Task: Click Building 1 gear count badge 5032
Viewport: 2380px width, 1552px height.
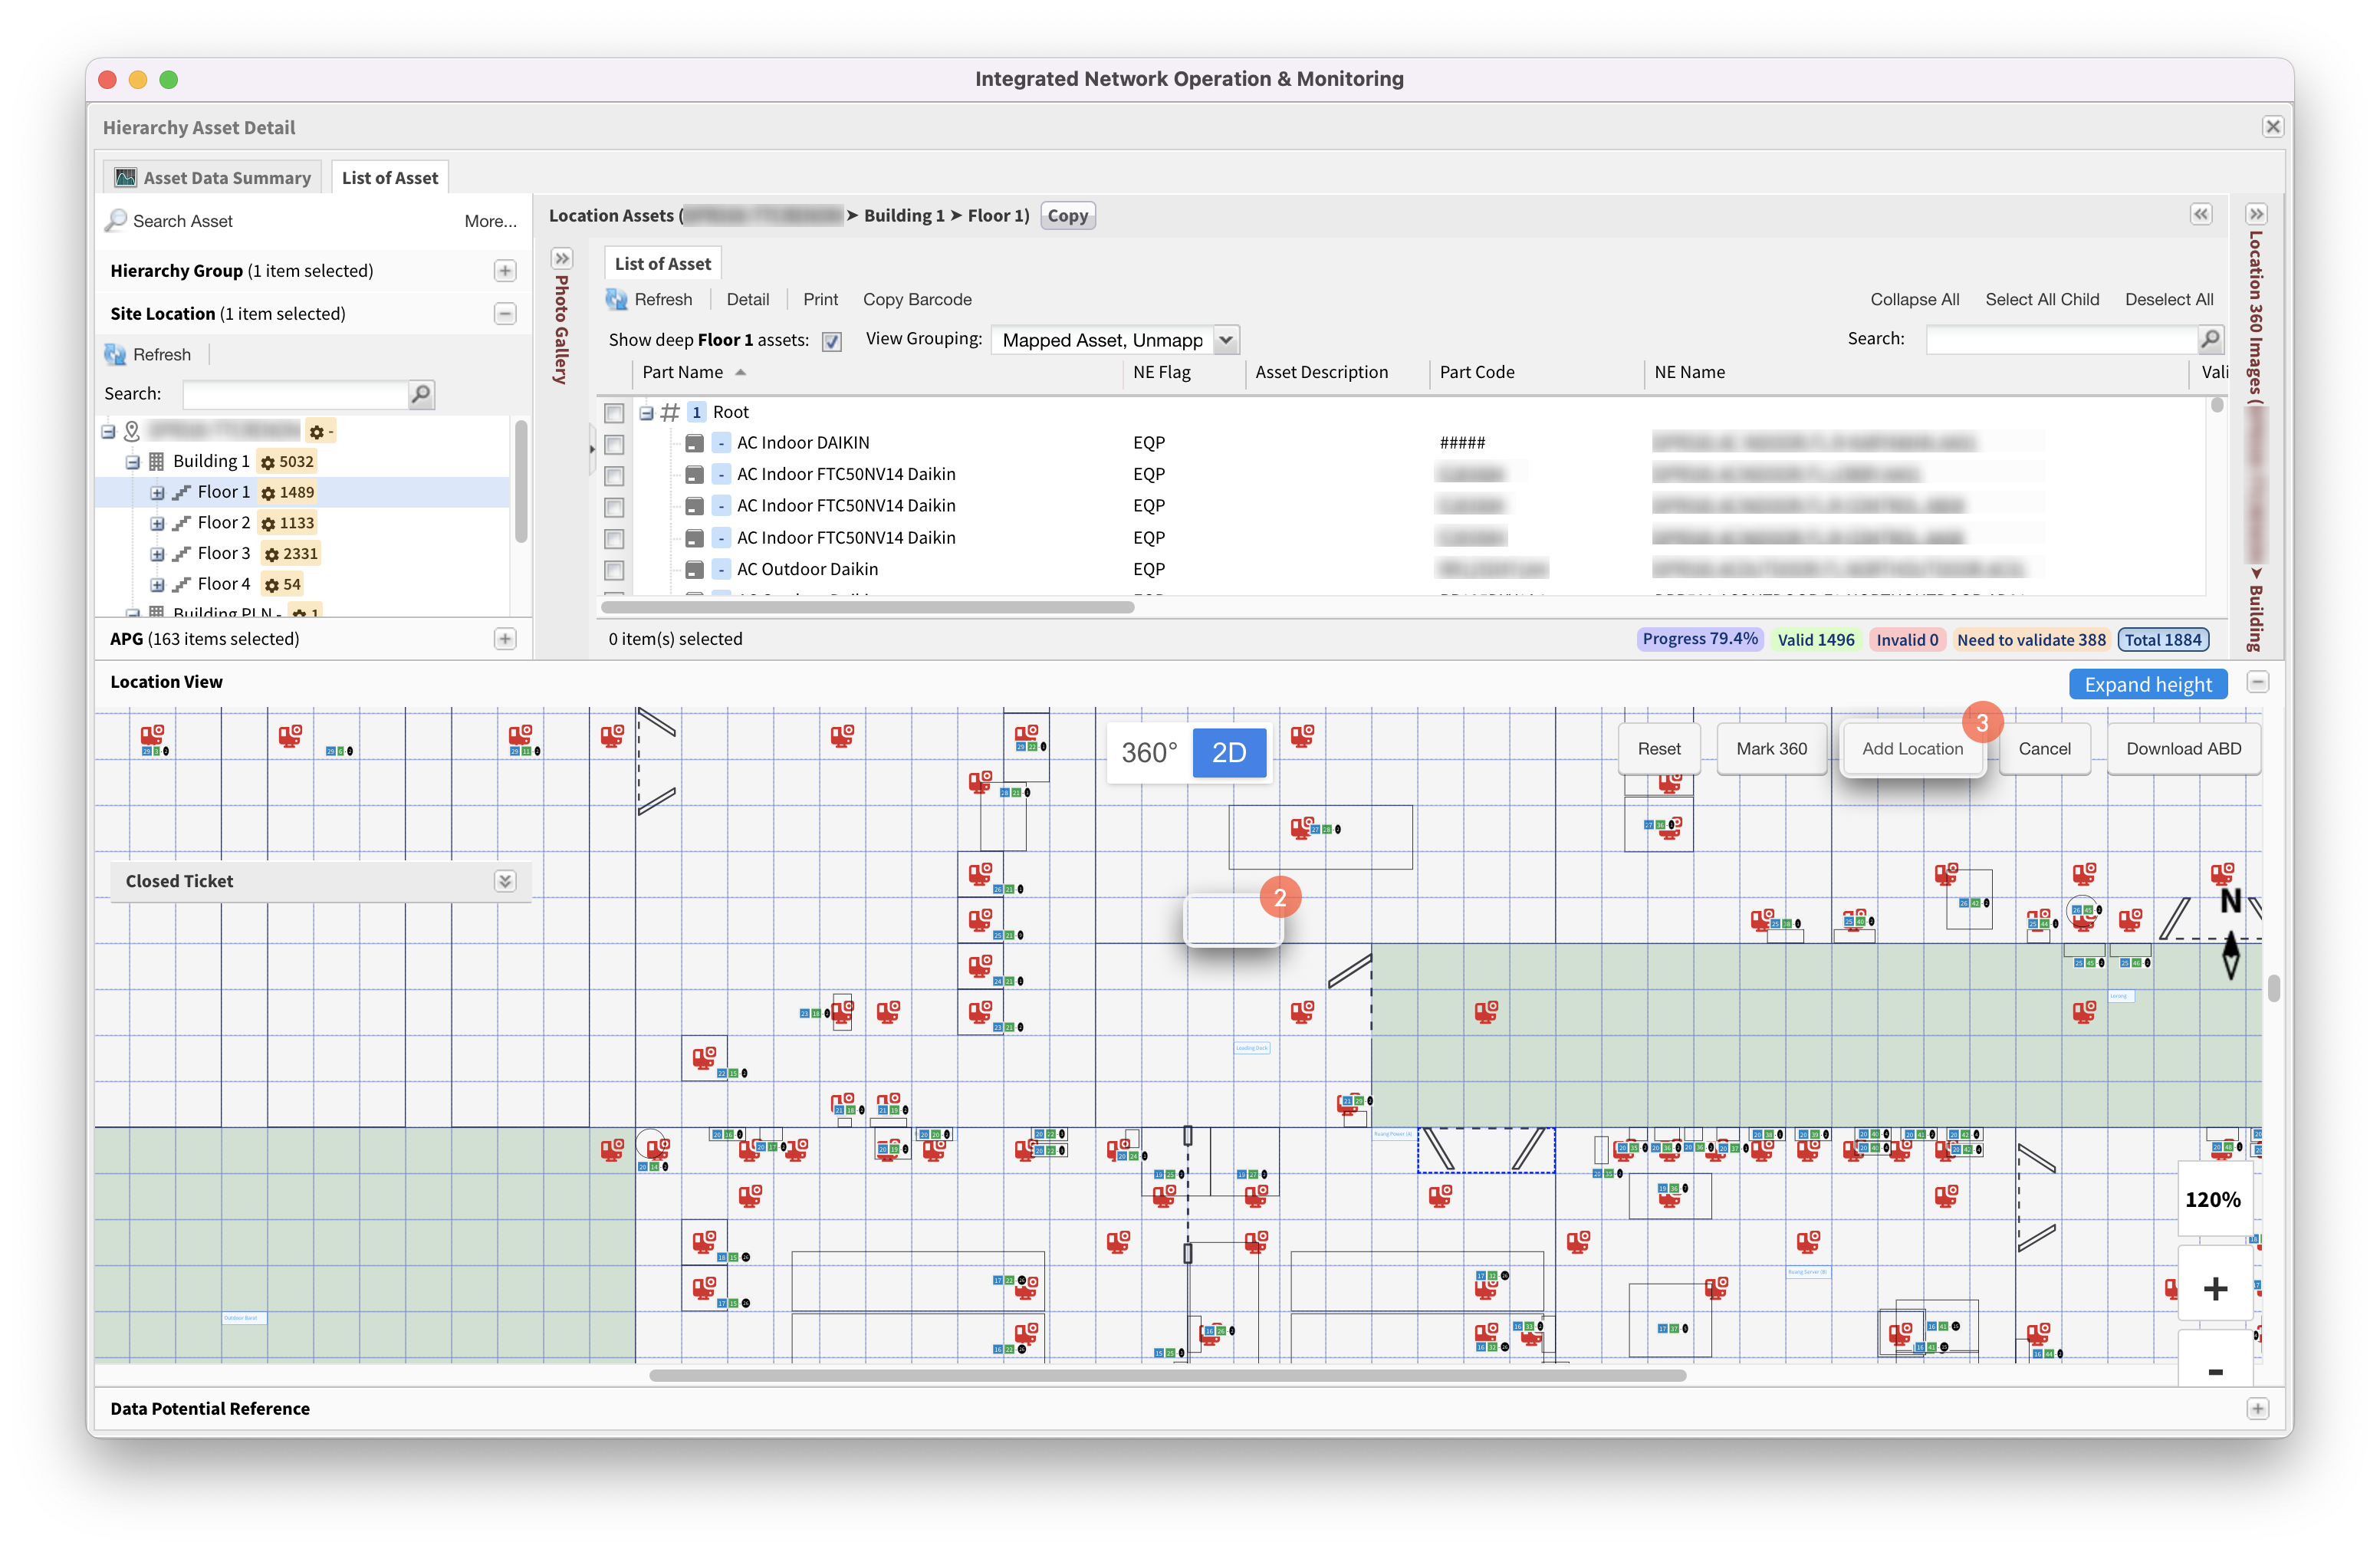Action: [287, 461]
